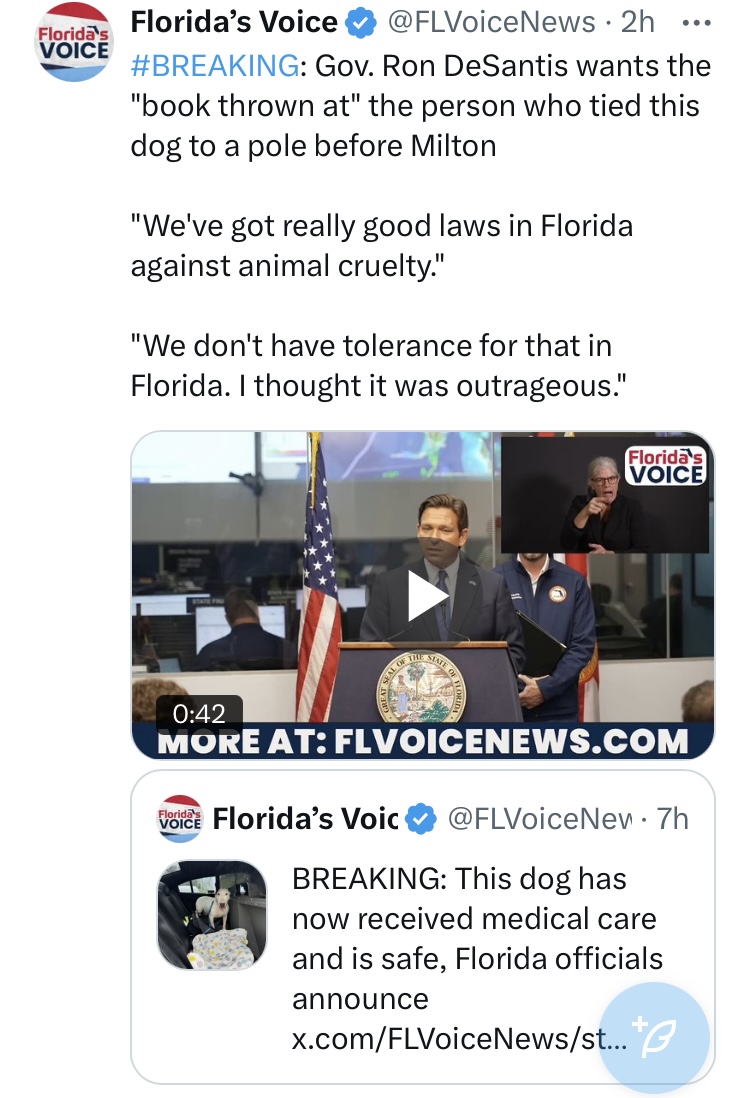Tap the quoted post text about the dog
This screenshot has height=1098, width=750.
pos(477,938)
